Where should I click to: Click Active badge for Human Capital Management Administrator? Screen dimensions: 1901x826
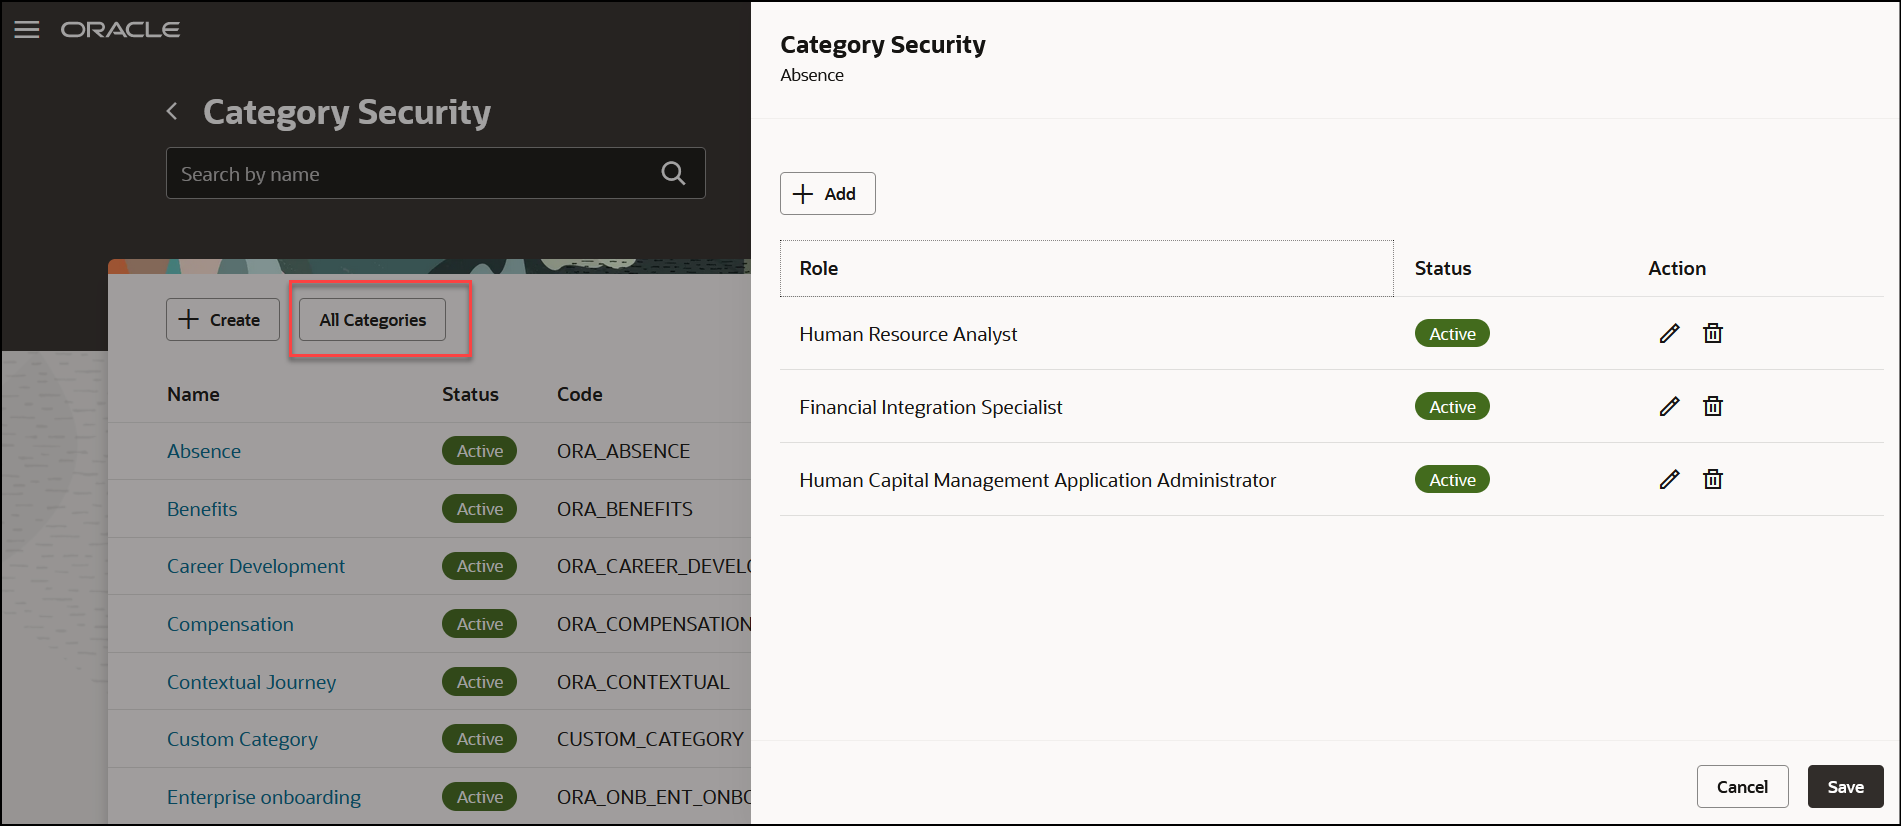click(1452, 479)
